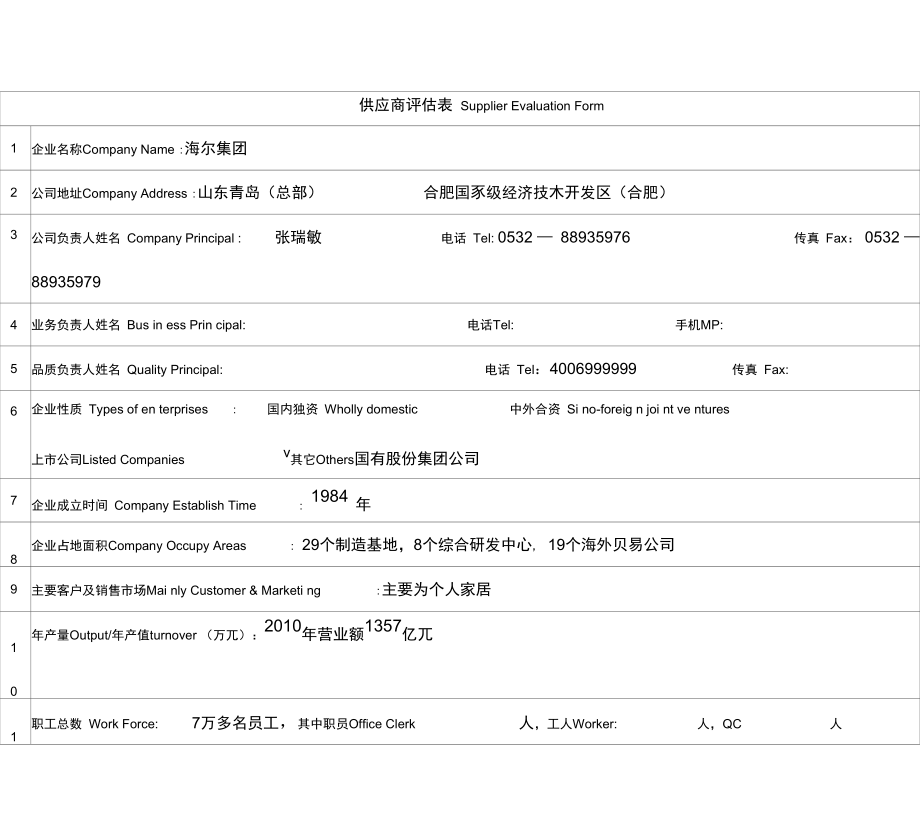Click the establish year 1984

point(329,496)
